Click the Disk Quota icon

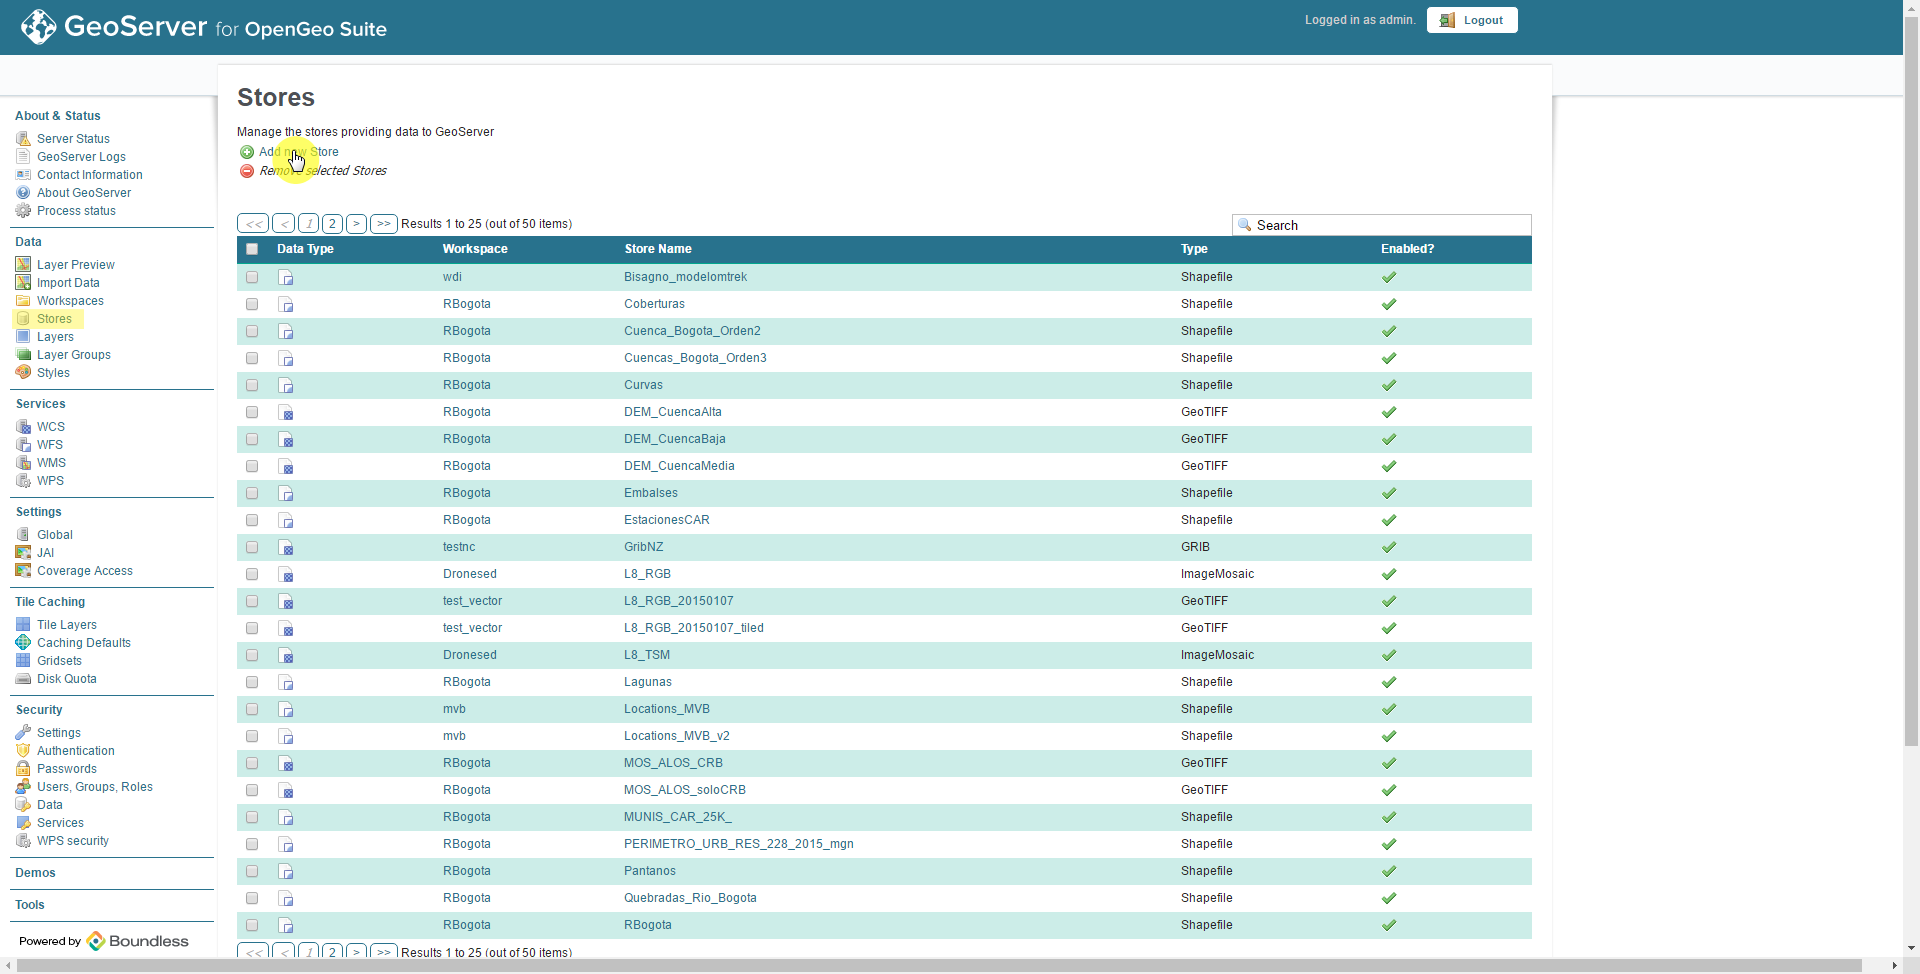[23, 679]
